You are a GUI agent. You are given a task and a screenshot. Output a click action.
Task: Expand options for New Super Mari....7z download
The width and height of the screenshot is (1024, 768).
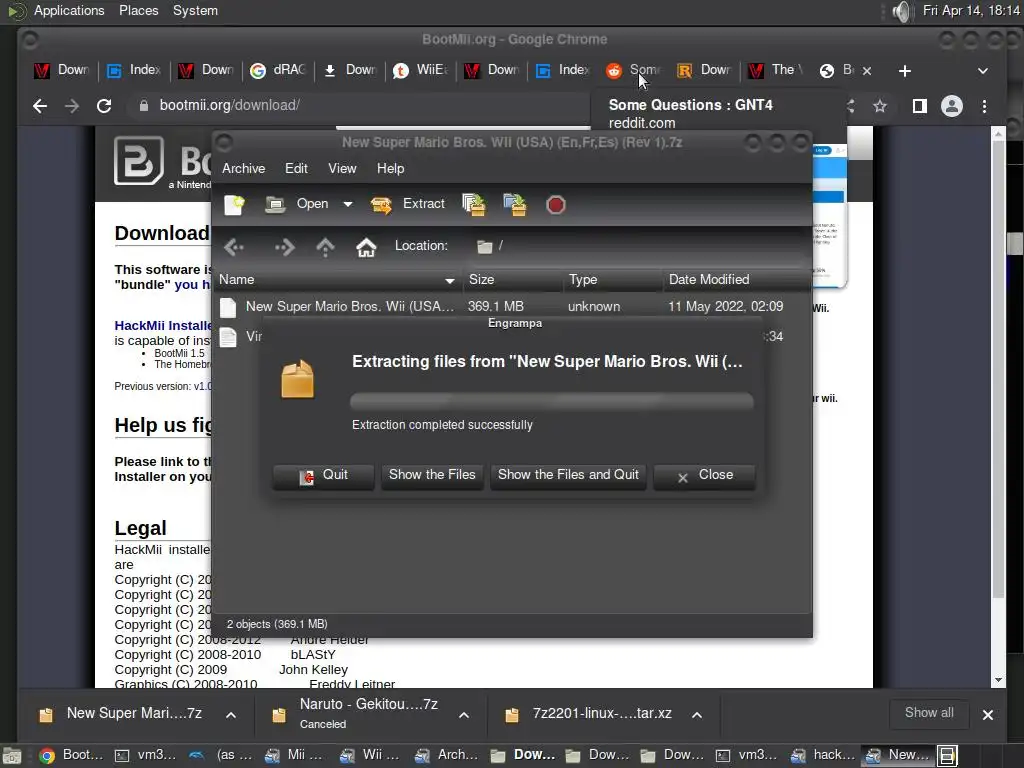(231, 715)
